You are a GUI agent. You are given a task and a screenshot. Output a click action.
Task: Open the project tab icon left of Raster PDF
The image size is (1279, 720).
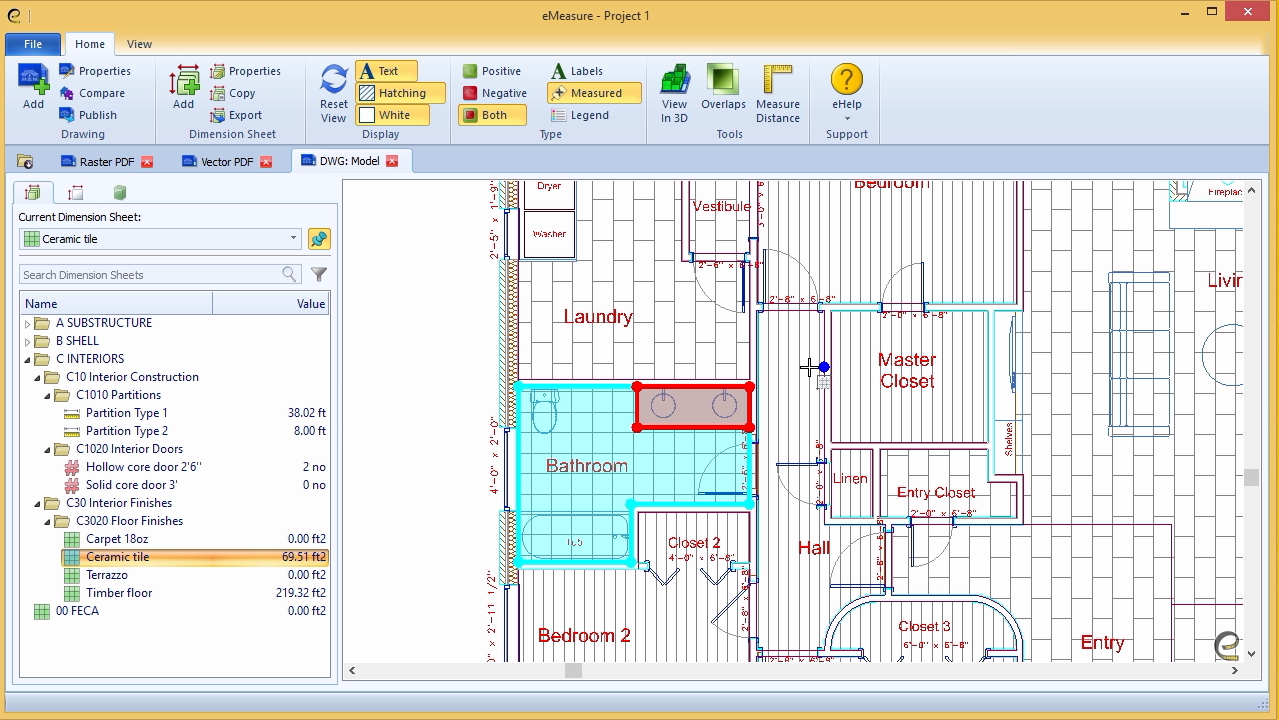[x=25, y=161]
